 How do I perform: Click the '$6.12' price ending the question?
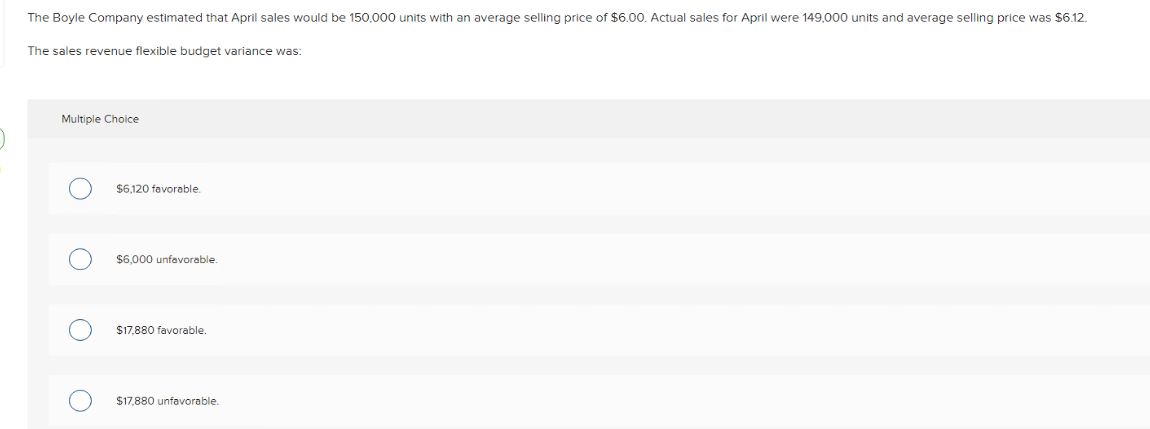coord(1070,17)
